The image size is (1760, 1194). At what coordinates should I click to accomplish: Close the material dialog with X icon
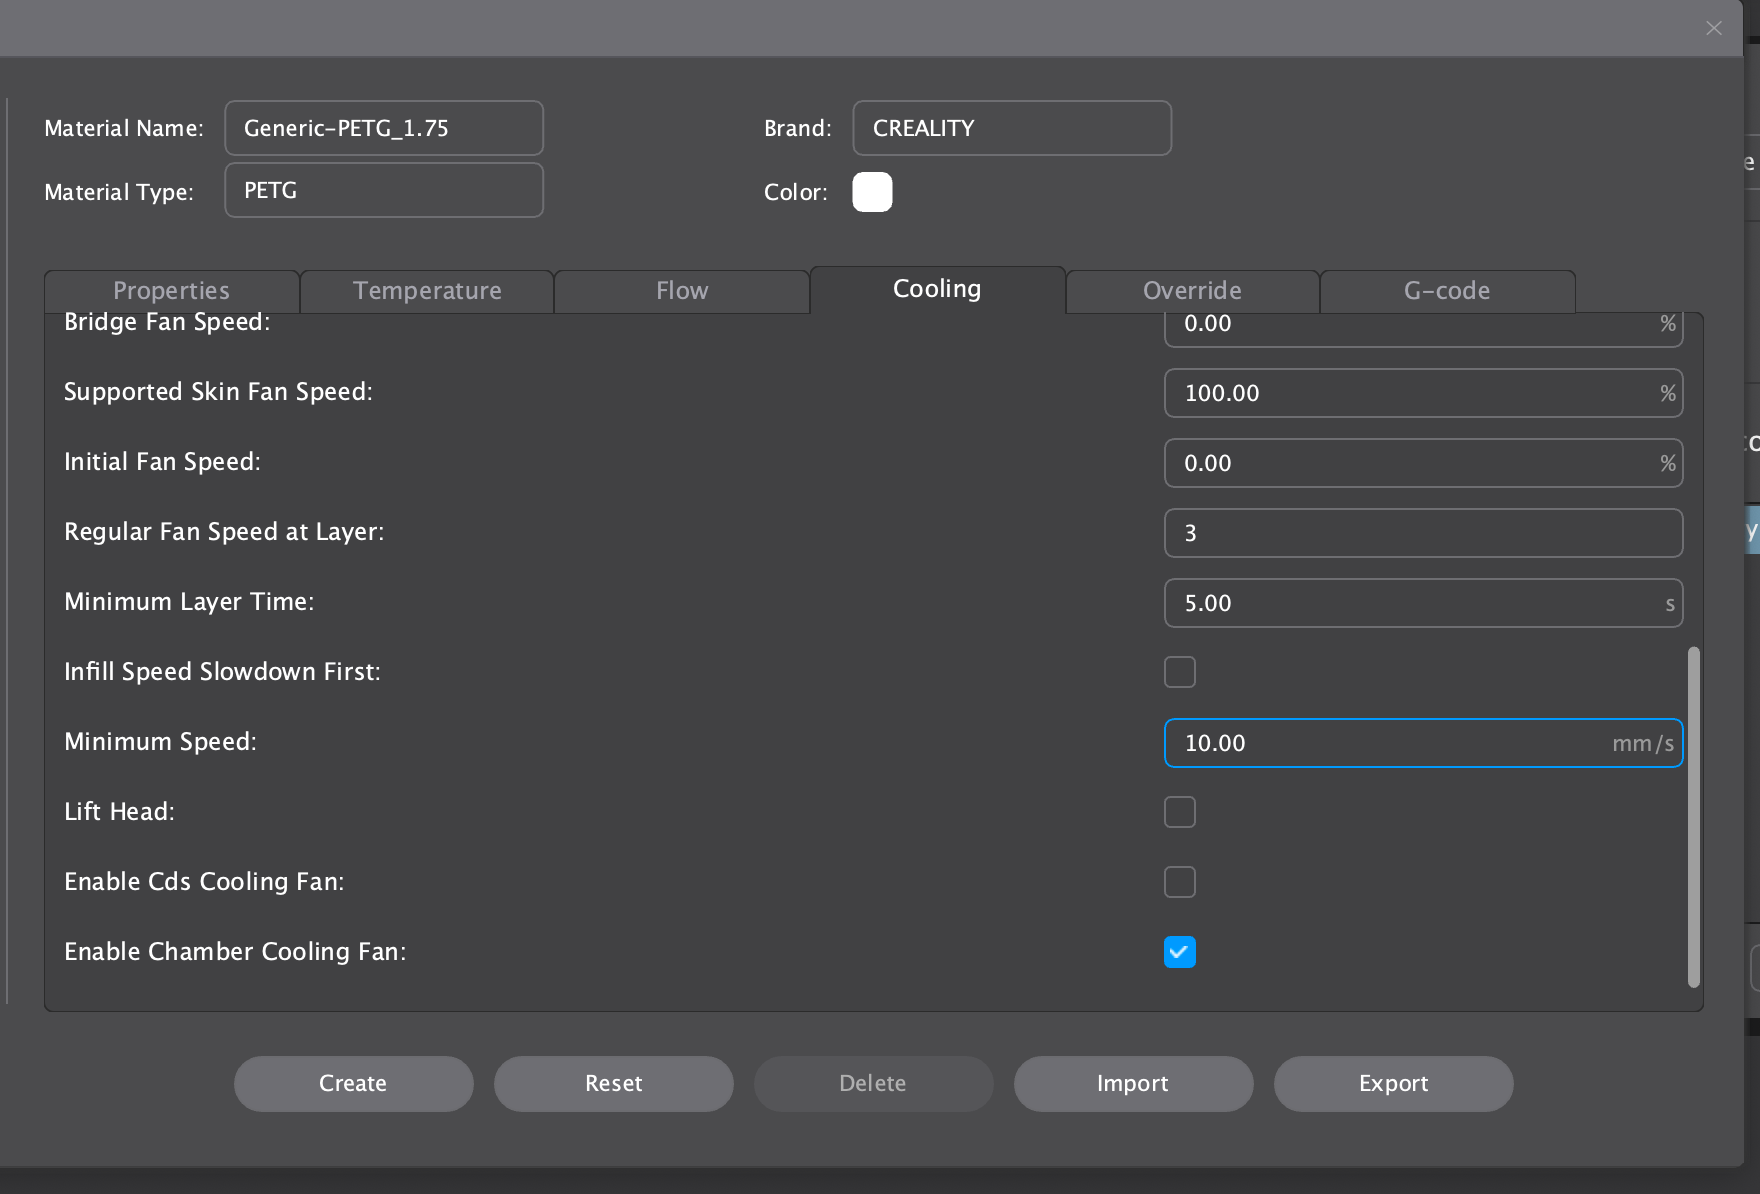(1714, 28)
